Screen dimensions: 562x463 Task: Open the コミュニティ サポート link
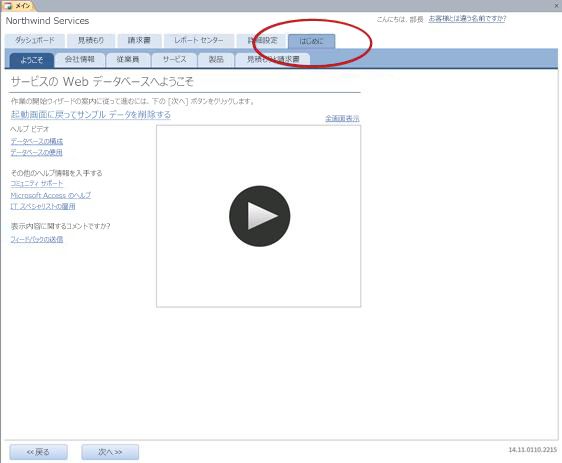pyautogui.click(x=37, y=183)
